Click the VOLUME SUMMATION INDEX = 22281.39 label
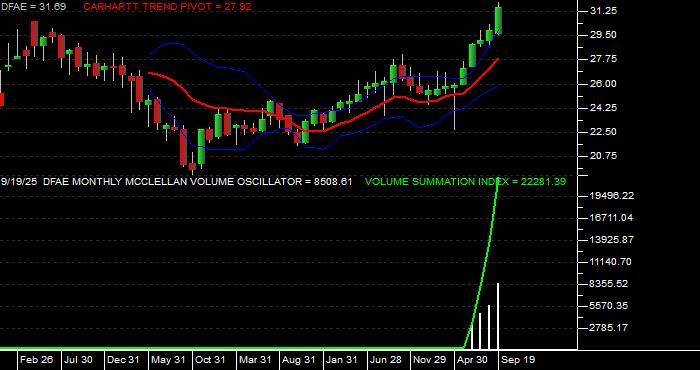The image size is (700, 370). [x=465, y=182]
